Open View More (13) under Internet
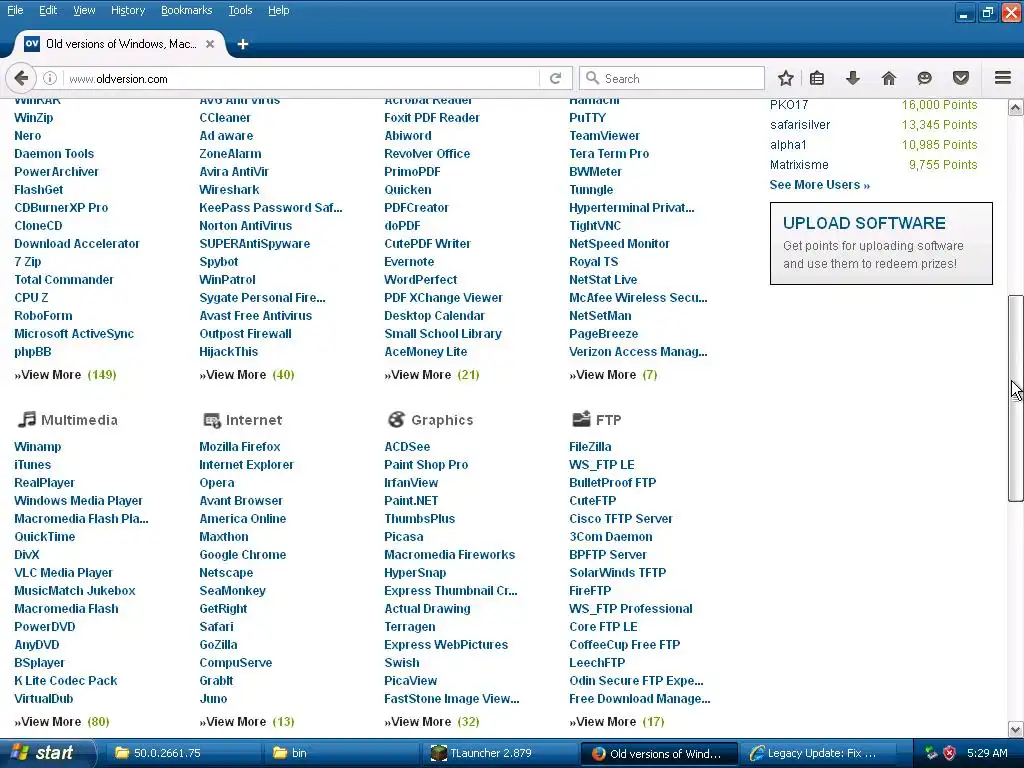Image resolution: width=1024 pixels, height=768 pixels. coord(247,722)
